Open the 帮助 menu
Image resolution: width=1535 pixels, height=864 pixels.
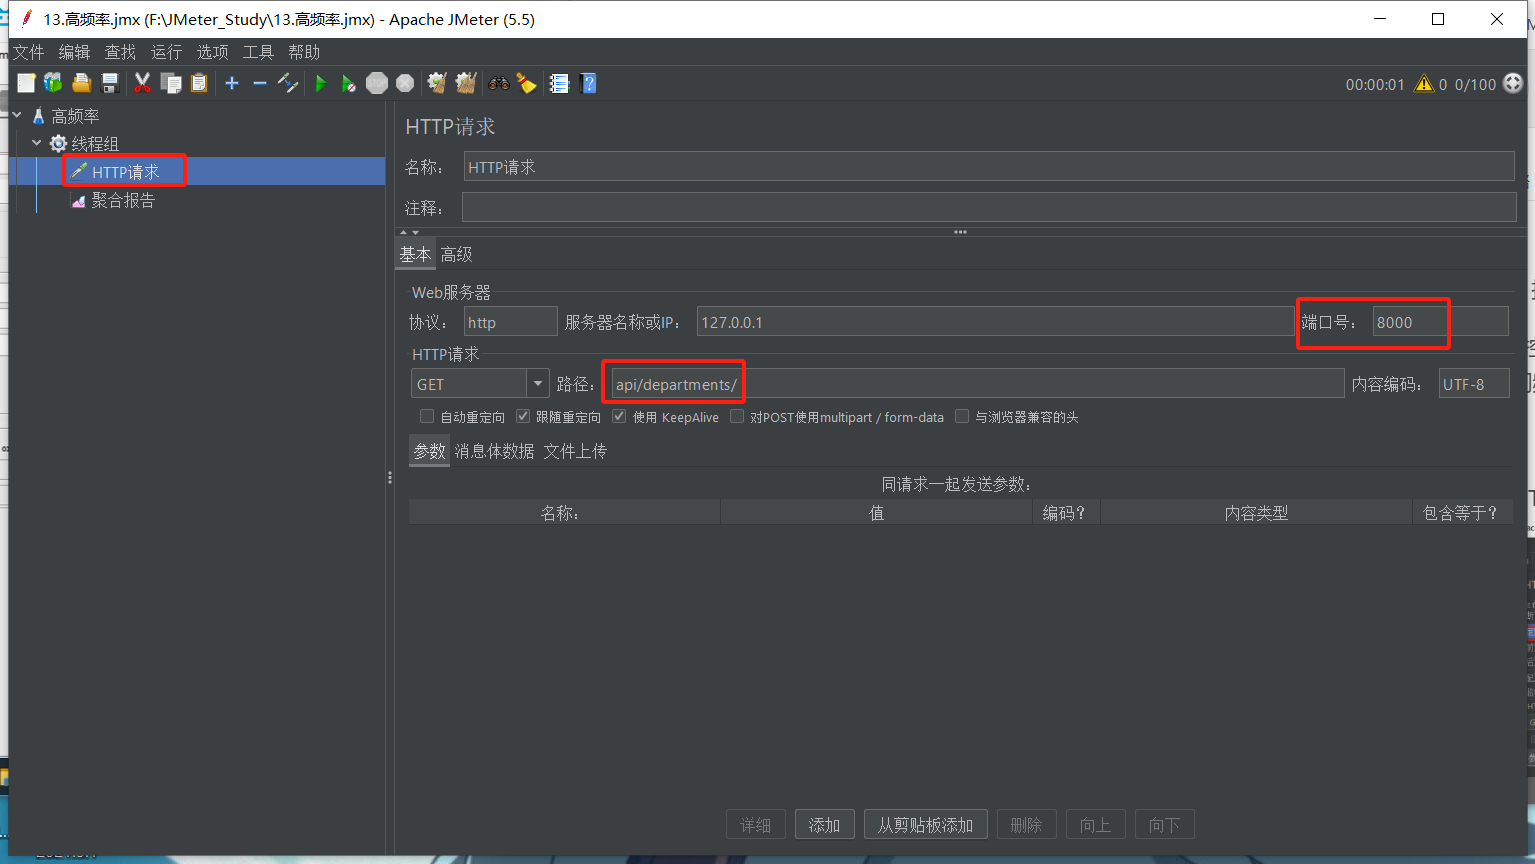[304, 52]
